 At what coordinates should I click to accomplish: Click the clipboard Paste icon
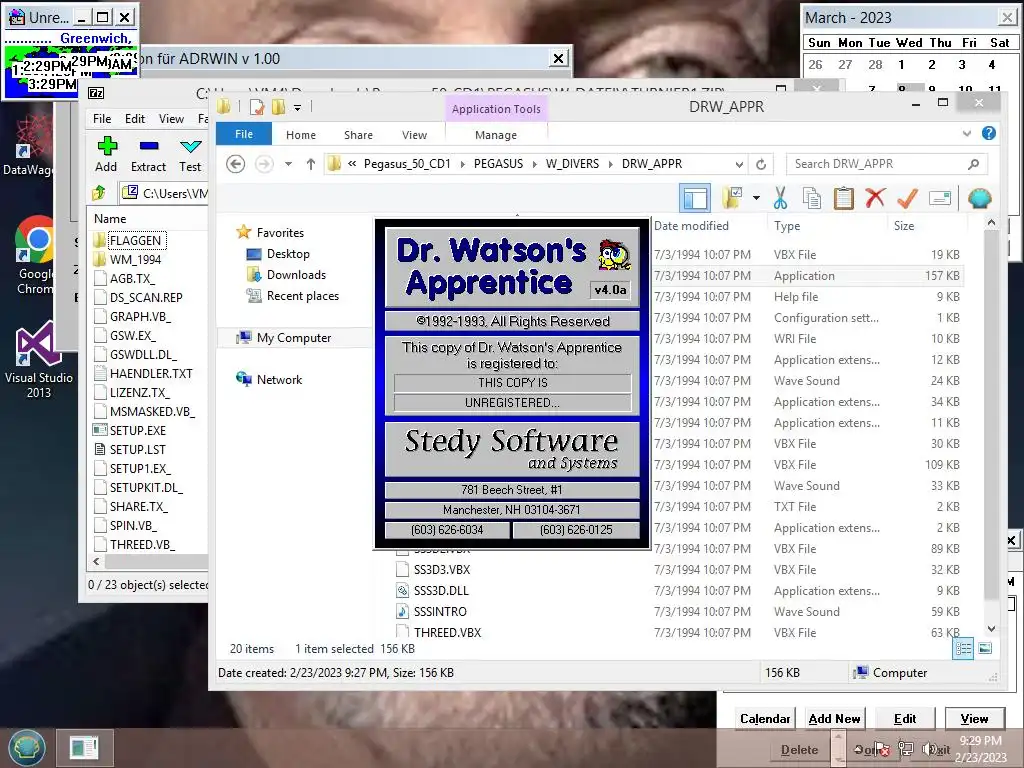tap(844, 198)
